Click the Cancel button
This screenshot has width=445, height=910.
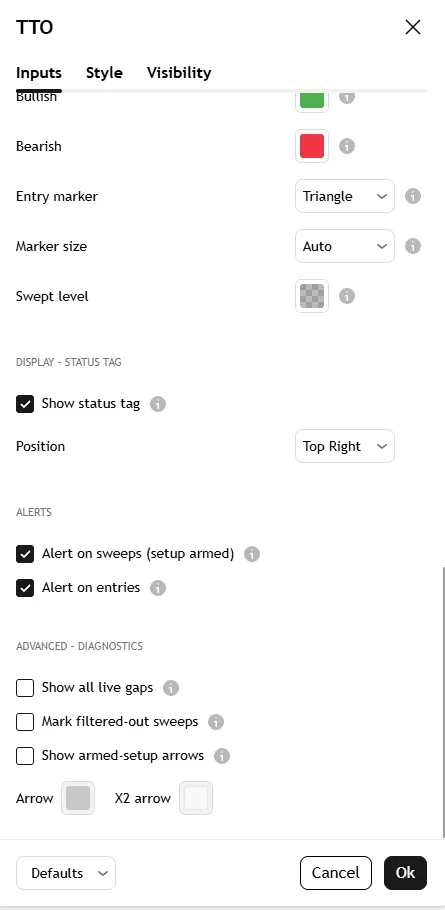coord(336,873)
